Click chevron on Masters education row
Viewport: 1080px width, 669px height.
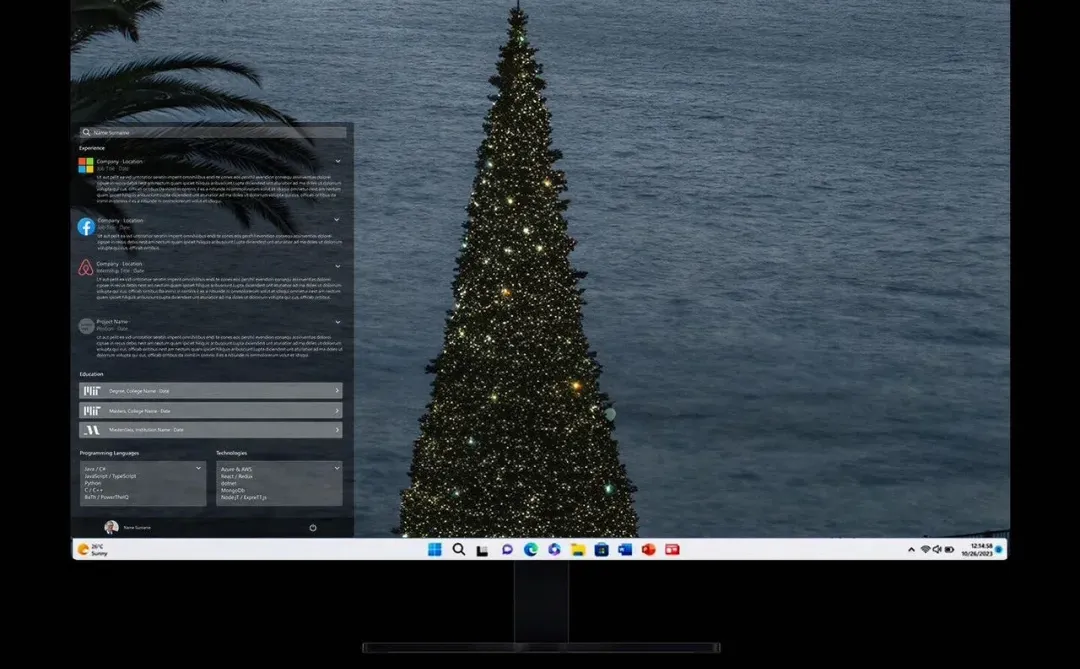click(x=337, y=411)
